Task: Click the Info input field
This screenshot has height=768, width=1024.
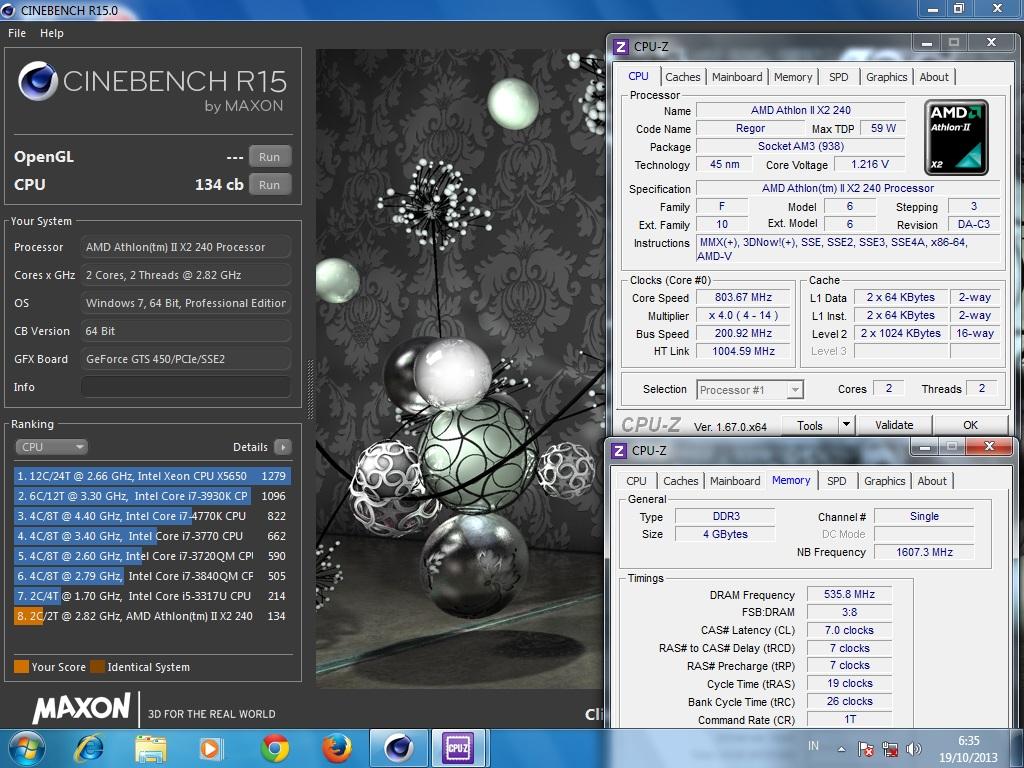Action: (186, 387)
